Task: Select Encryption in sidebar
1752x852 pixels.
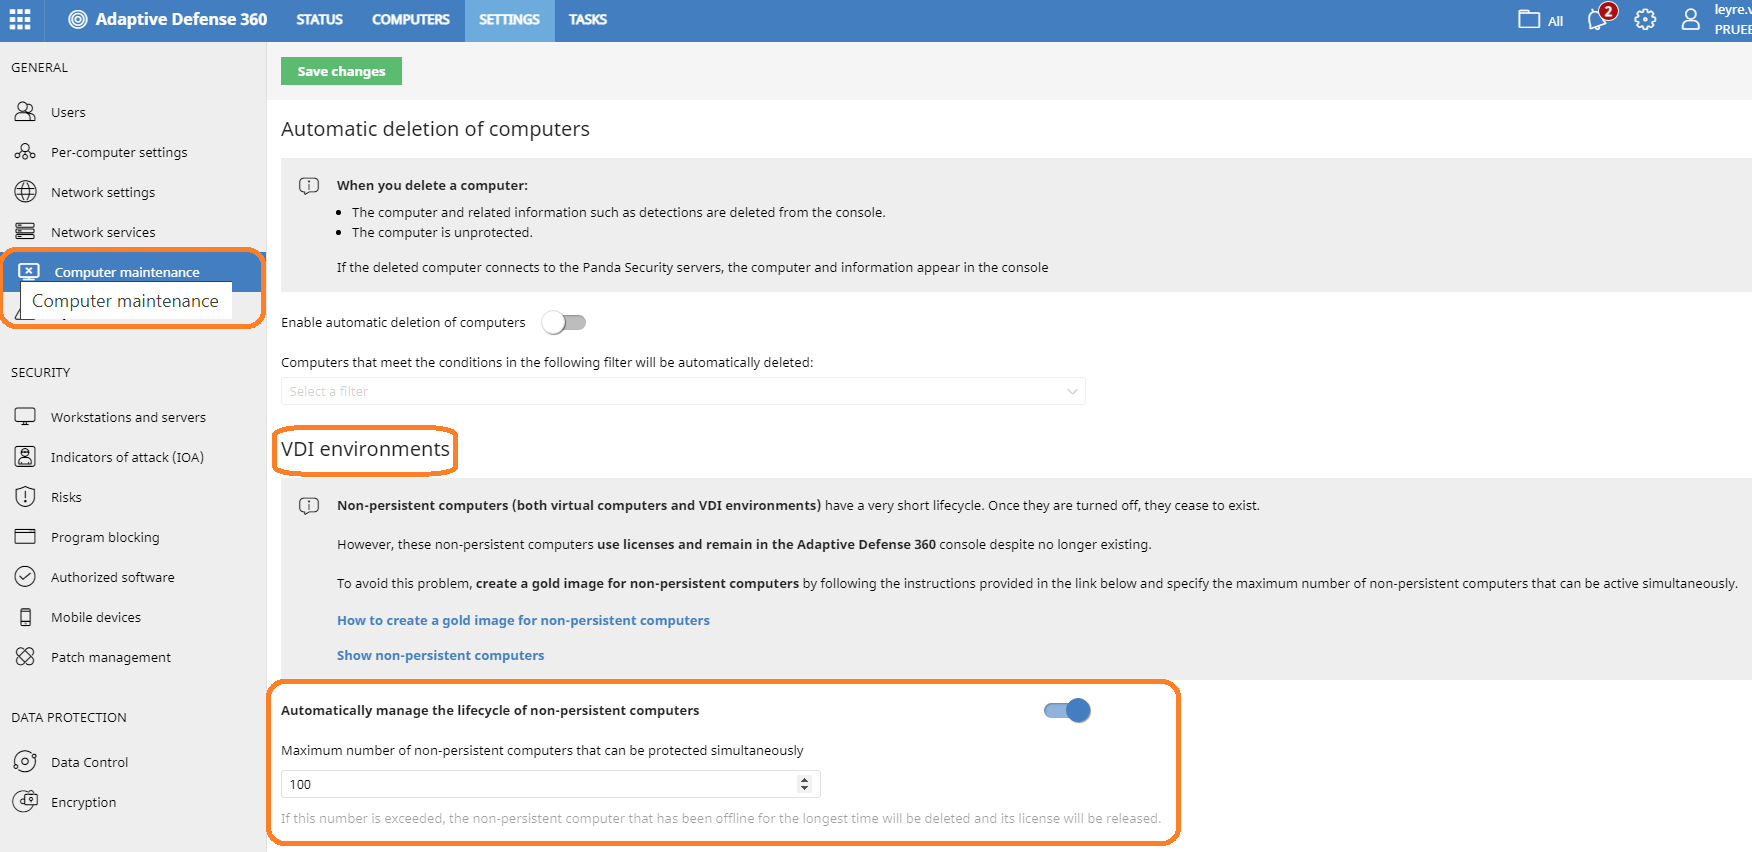Action: pos(83,802)
